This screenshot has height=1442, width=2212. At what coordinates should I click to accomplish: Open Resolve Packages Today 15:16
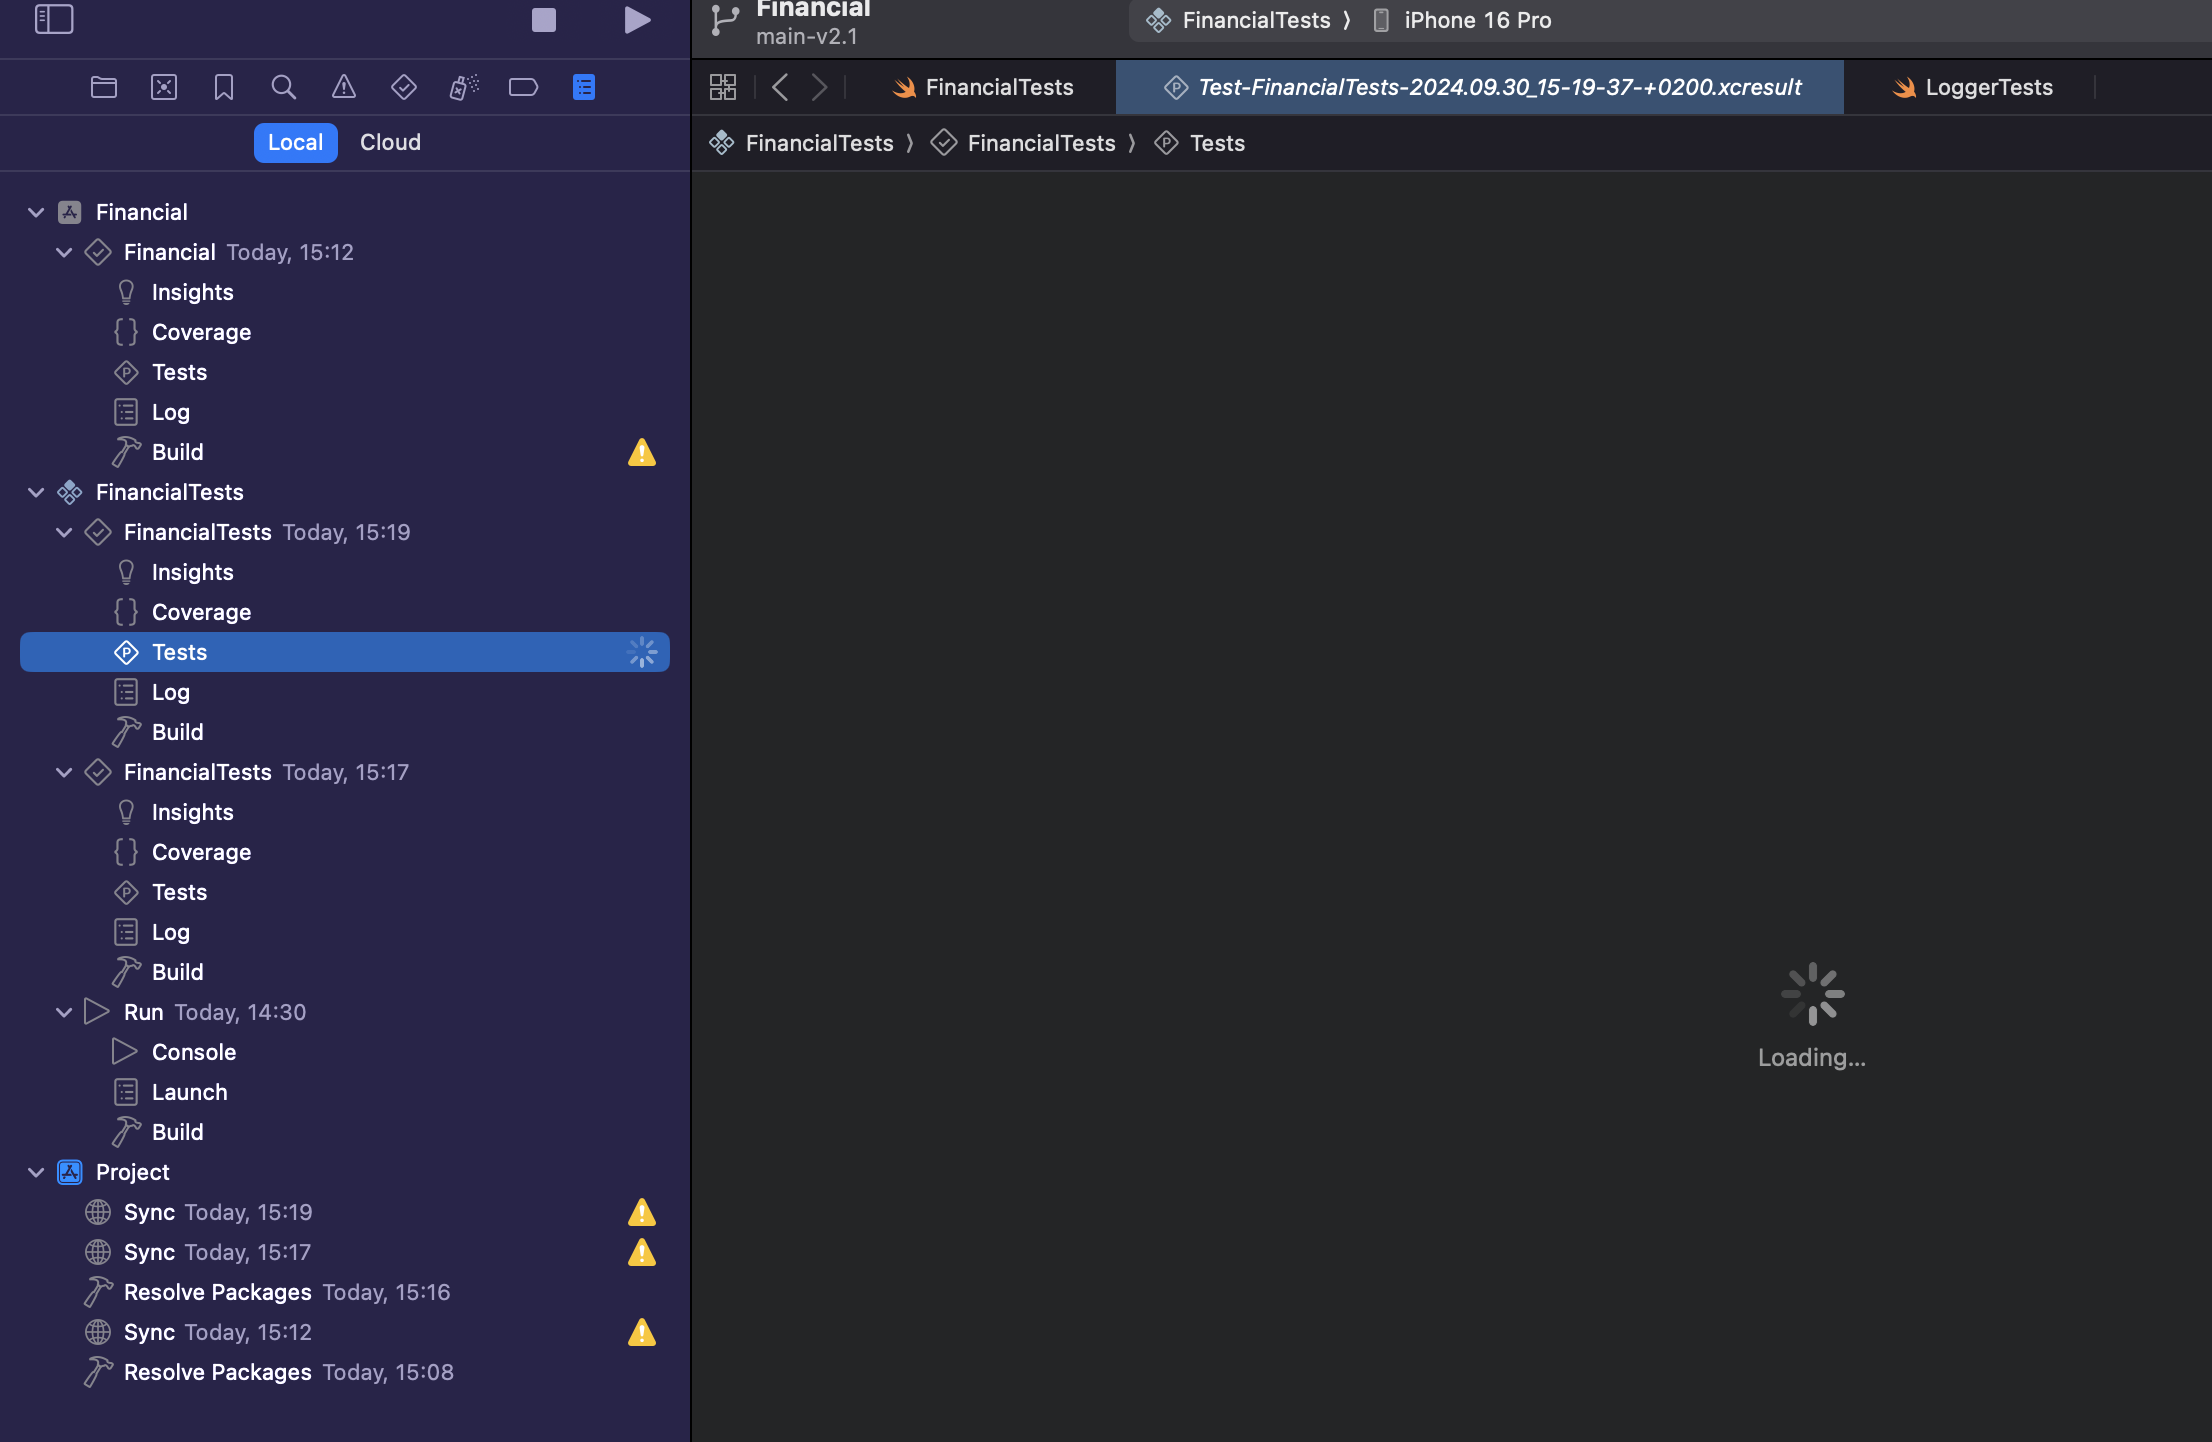point(345,1292)
